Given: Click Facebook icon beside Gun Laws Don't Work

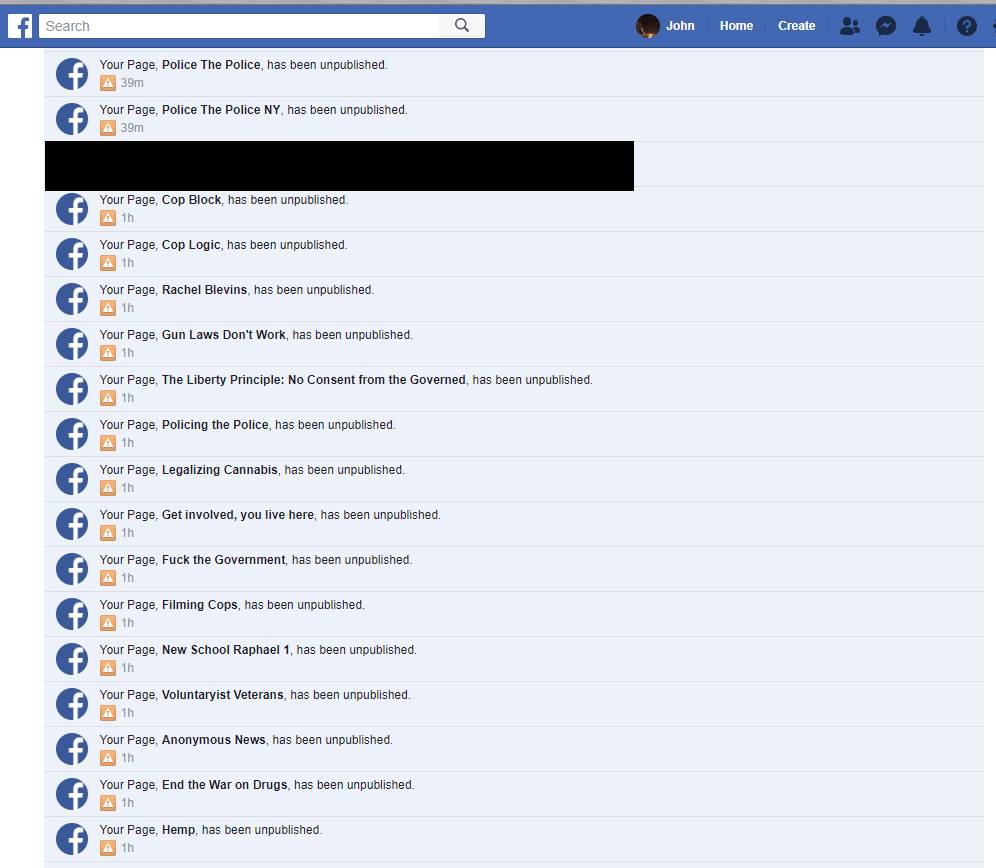Looking at the screenshot, I should coord(72,344).
